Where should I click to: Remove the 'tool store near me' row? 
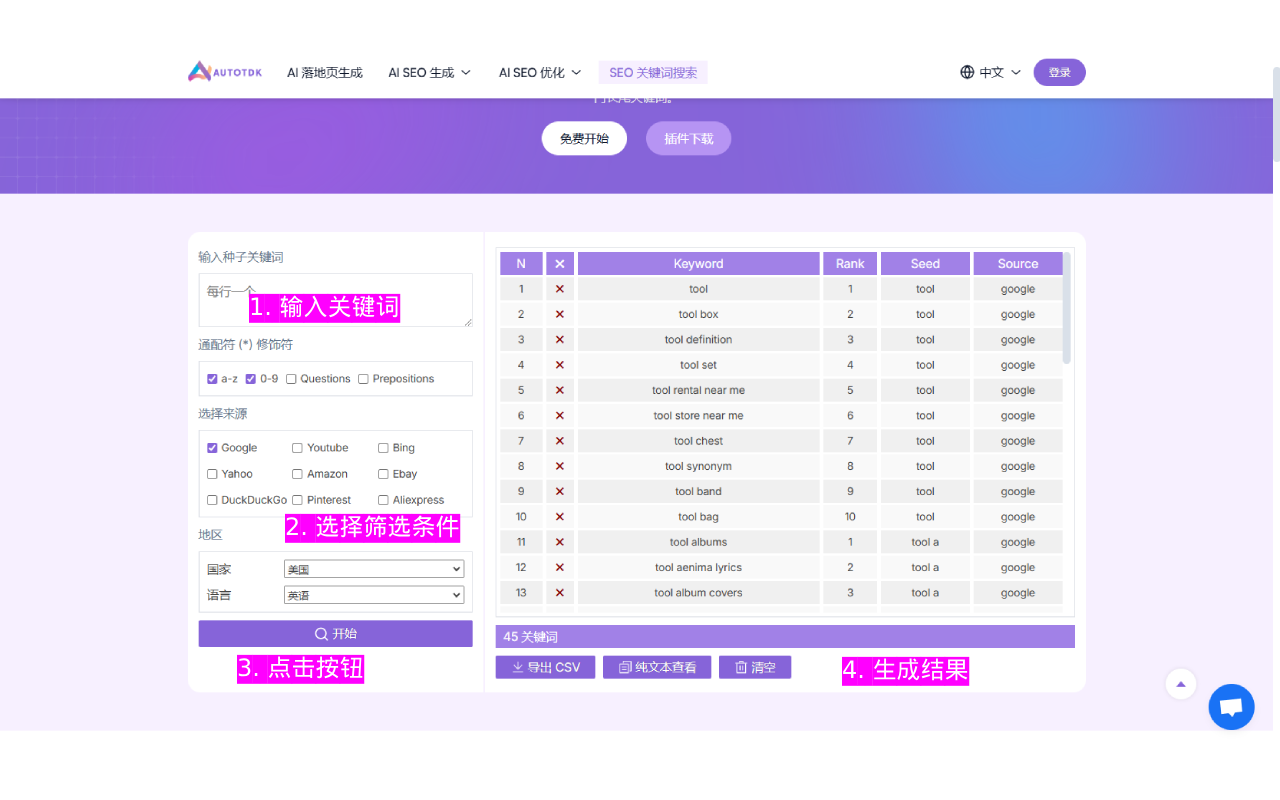[x=559, y=416]
